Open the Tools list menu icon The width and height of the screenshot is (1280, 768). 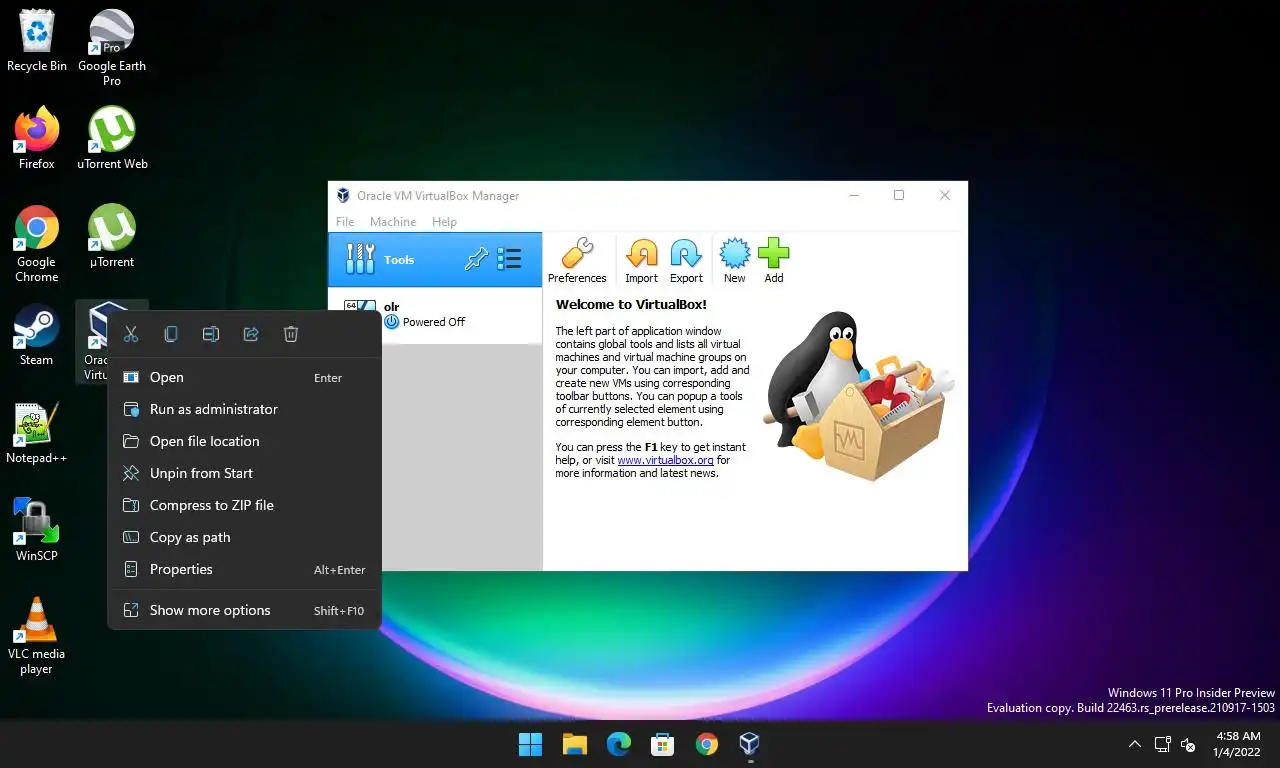[x=509, y=259]
